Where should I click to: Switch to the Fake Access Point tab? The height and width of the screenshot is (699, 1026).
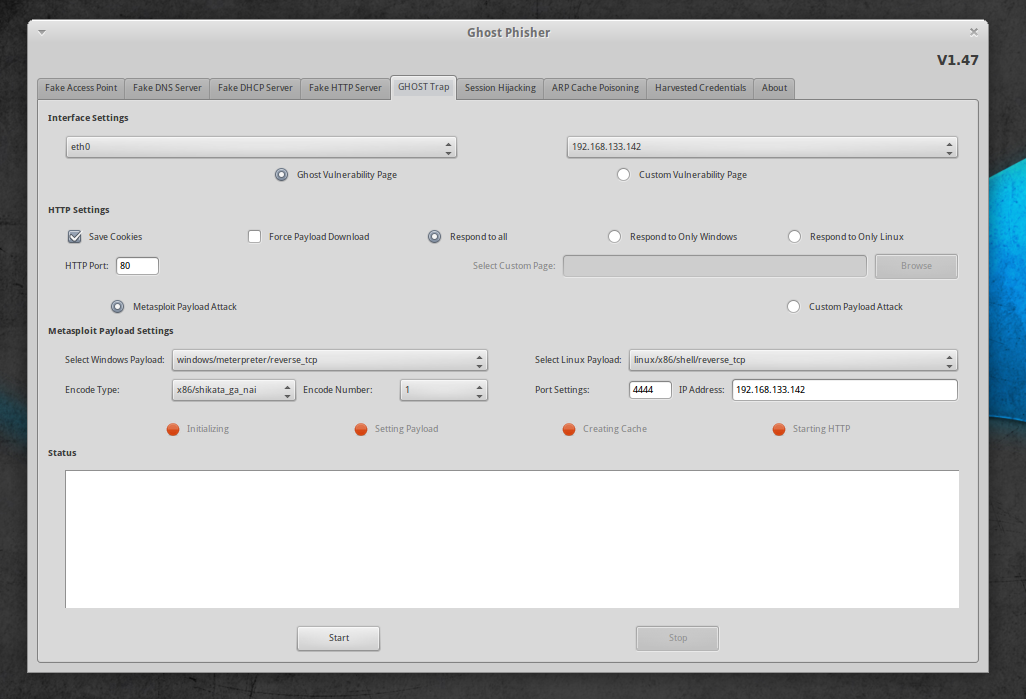coord(81,88)
